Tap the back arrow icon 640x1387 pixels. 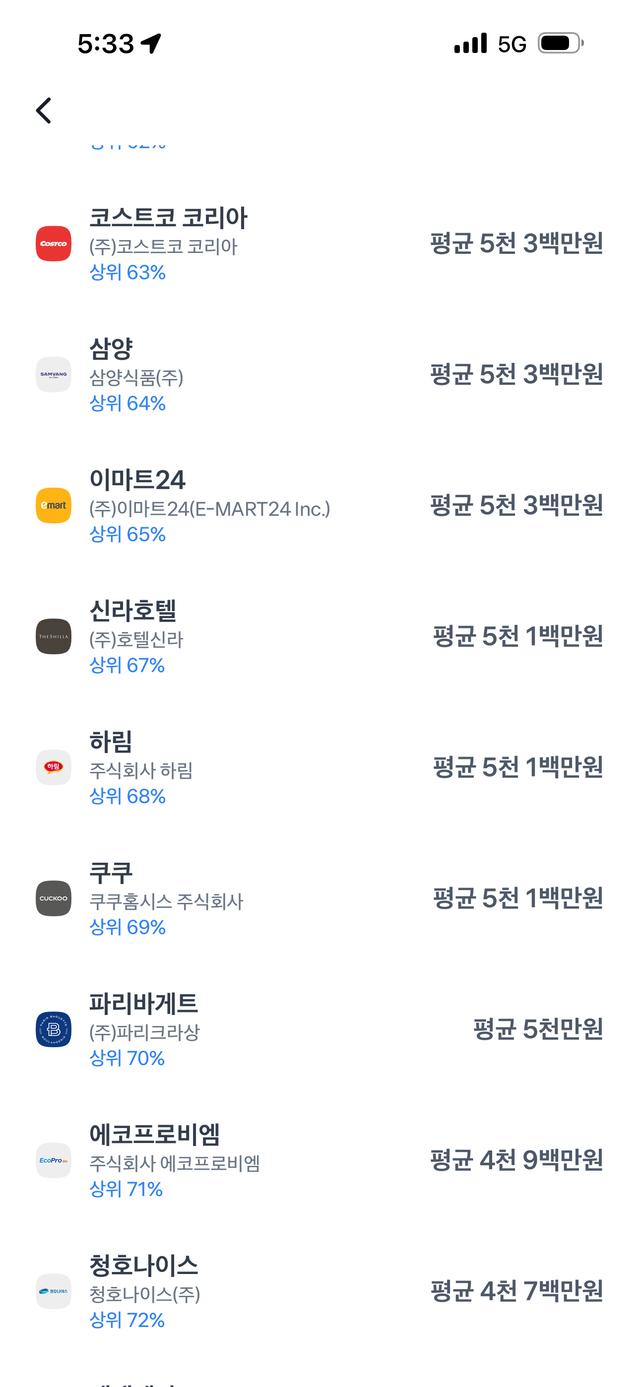tap(43, 110)
